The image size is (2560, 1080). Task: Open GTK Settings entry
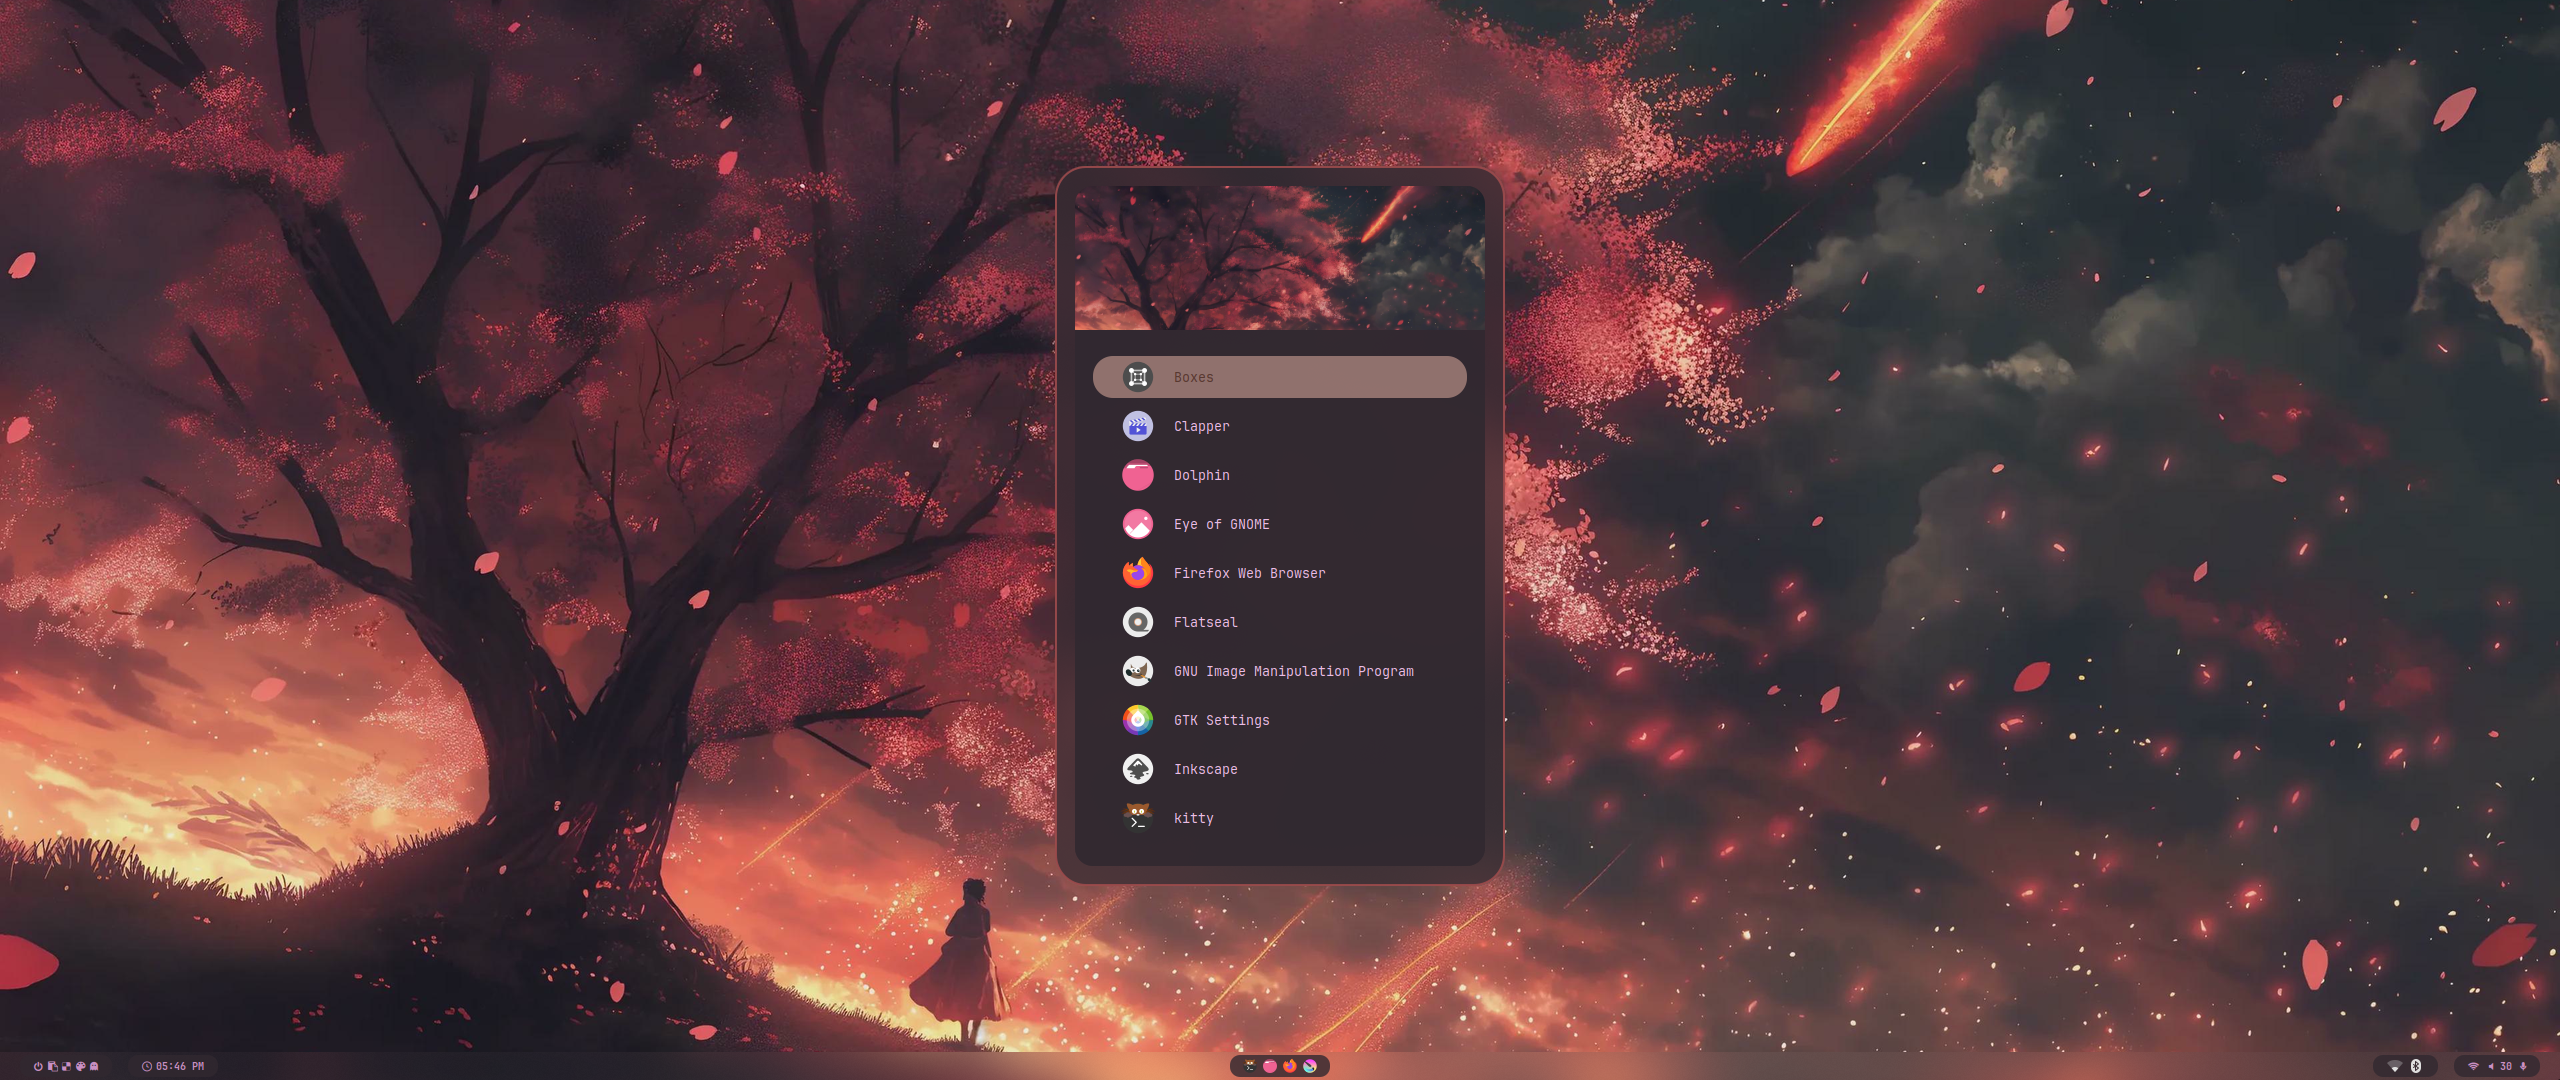1221,720
